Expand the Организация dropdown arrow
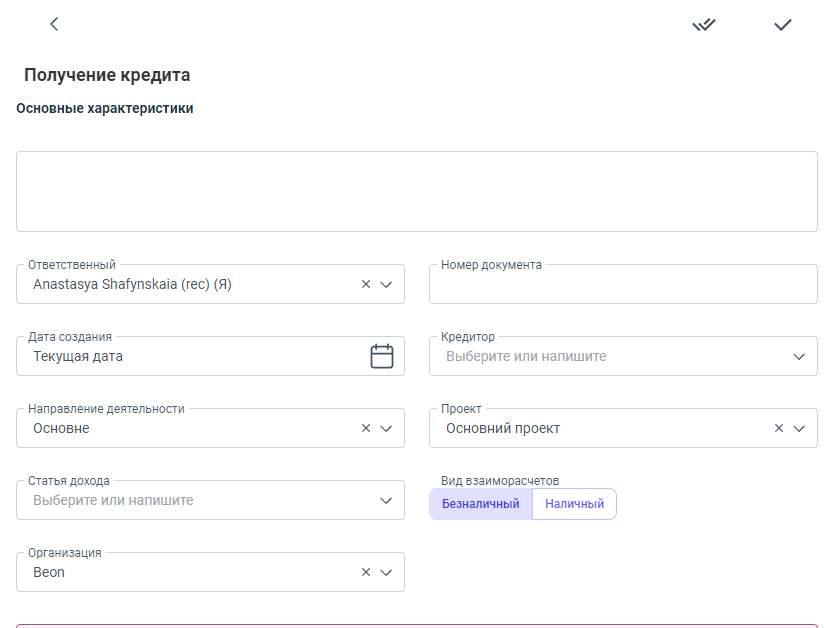Viewport: 824px width, 628px height. 386,573
